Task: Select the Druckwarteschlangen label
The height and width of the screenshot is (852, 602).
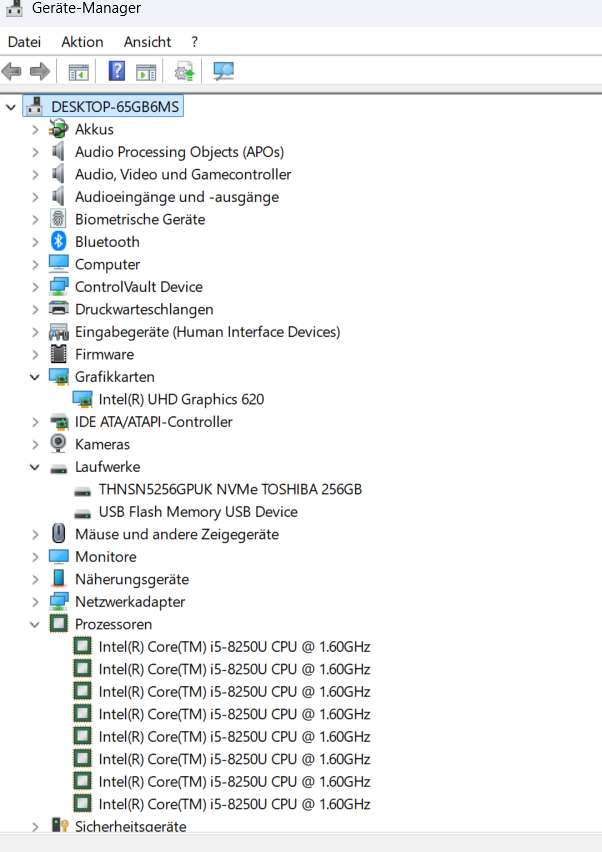Action: [x=144, y=309]
